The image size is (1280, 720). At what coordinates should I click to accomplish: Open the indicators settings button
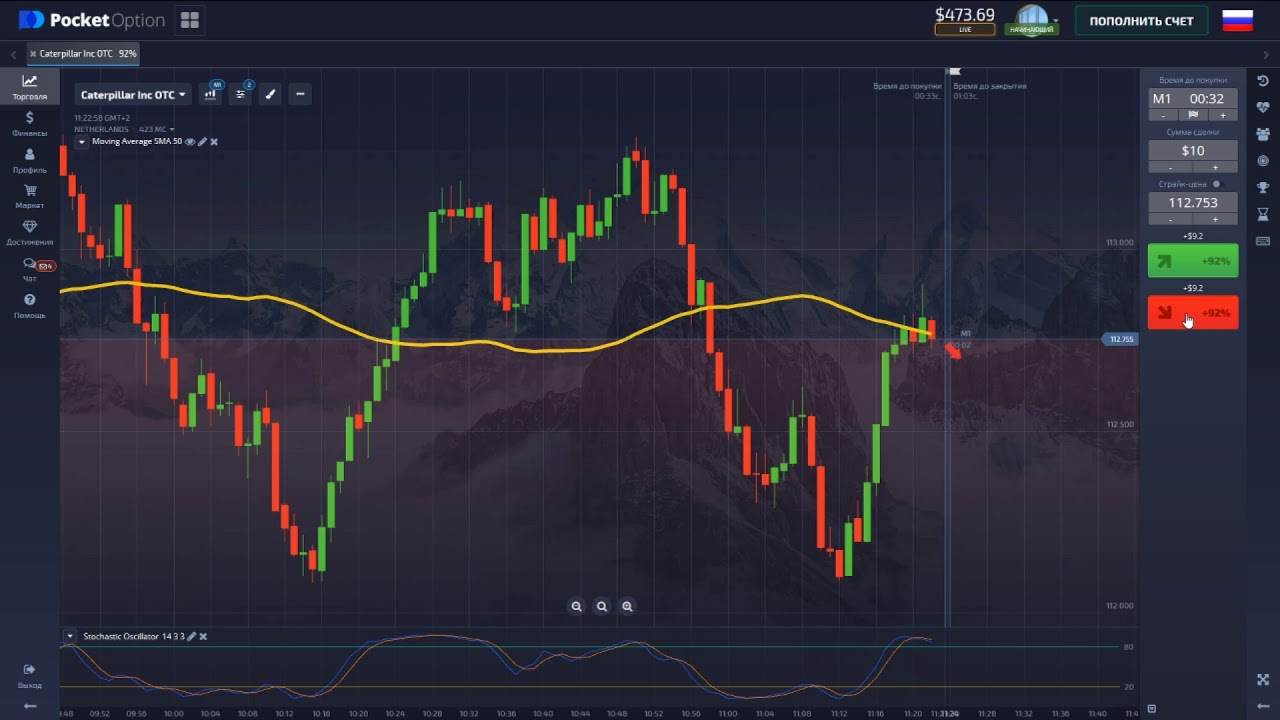[241, 94]
